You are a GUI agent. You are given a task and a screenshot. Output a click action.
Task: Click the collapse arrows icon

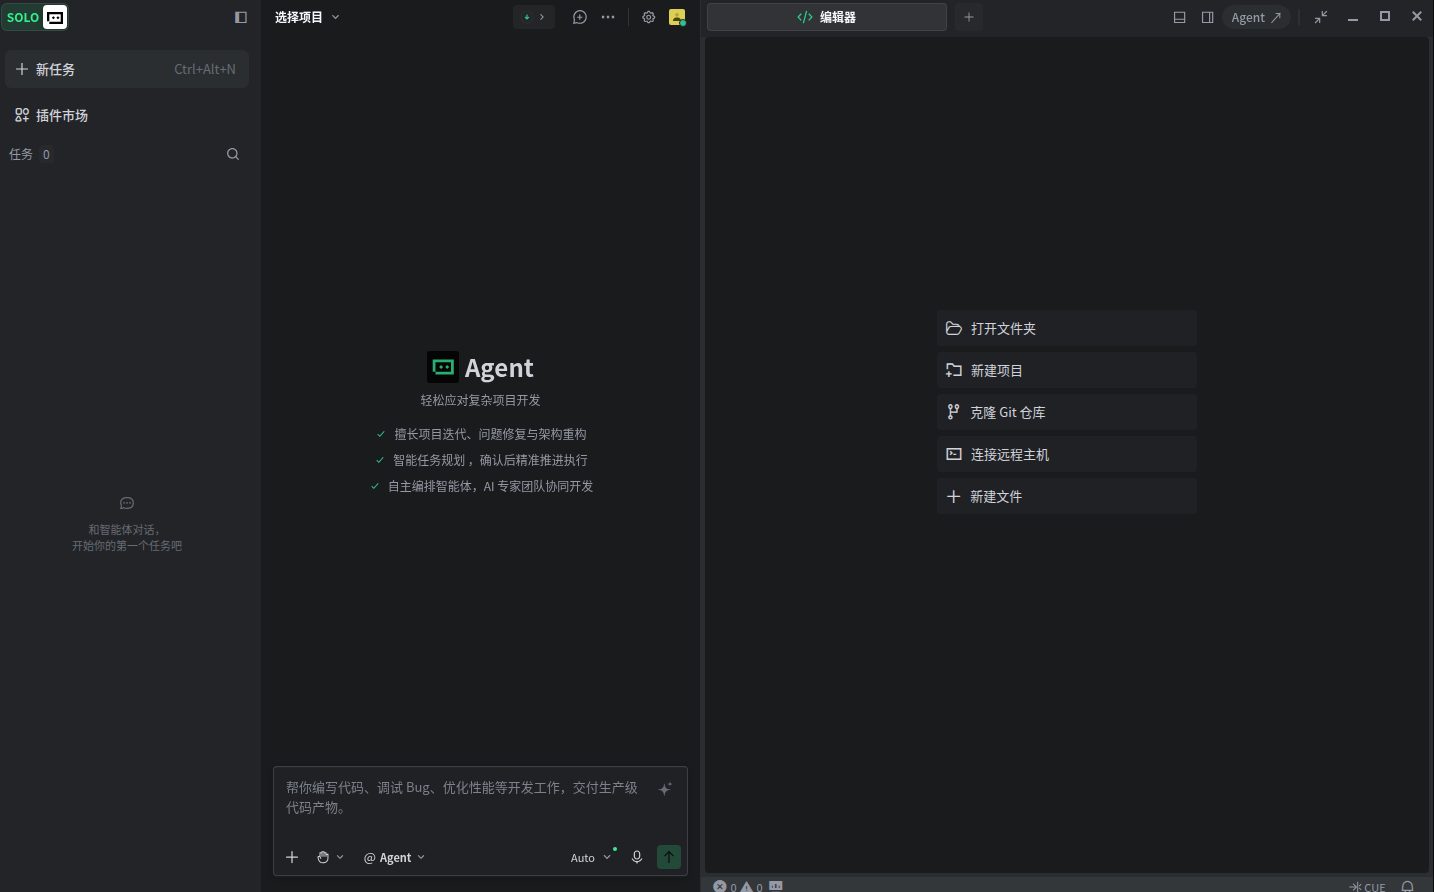click(1321, 17)
